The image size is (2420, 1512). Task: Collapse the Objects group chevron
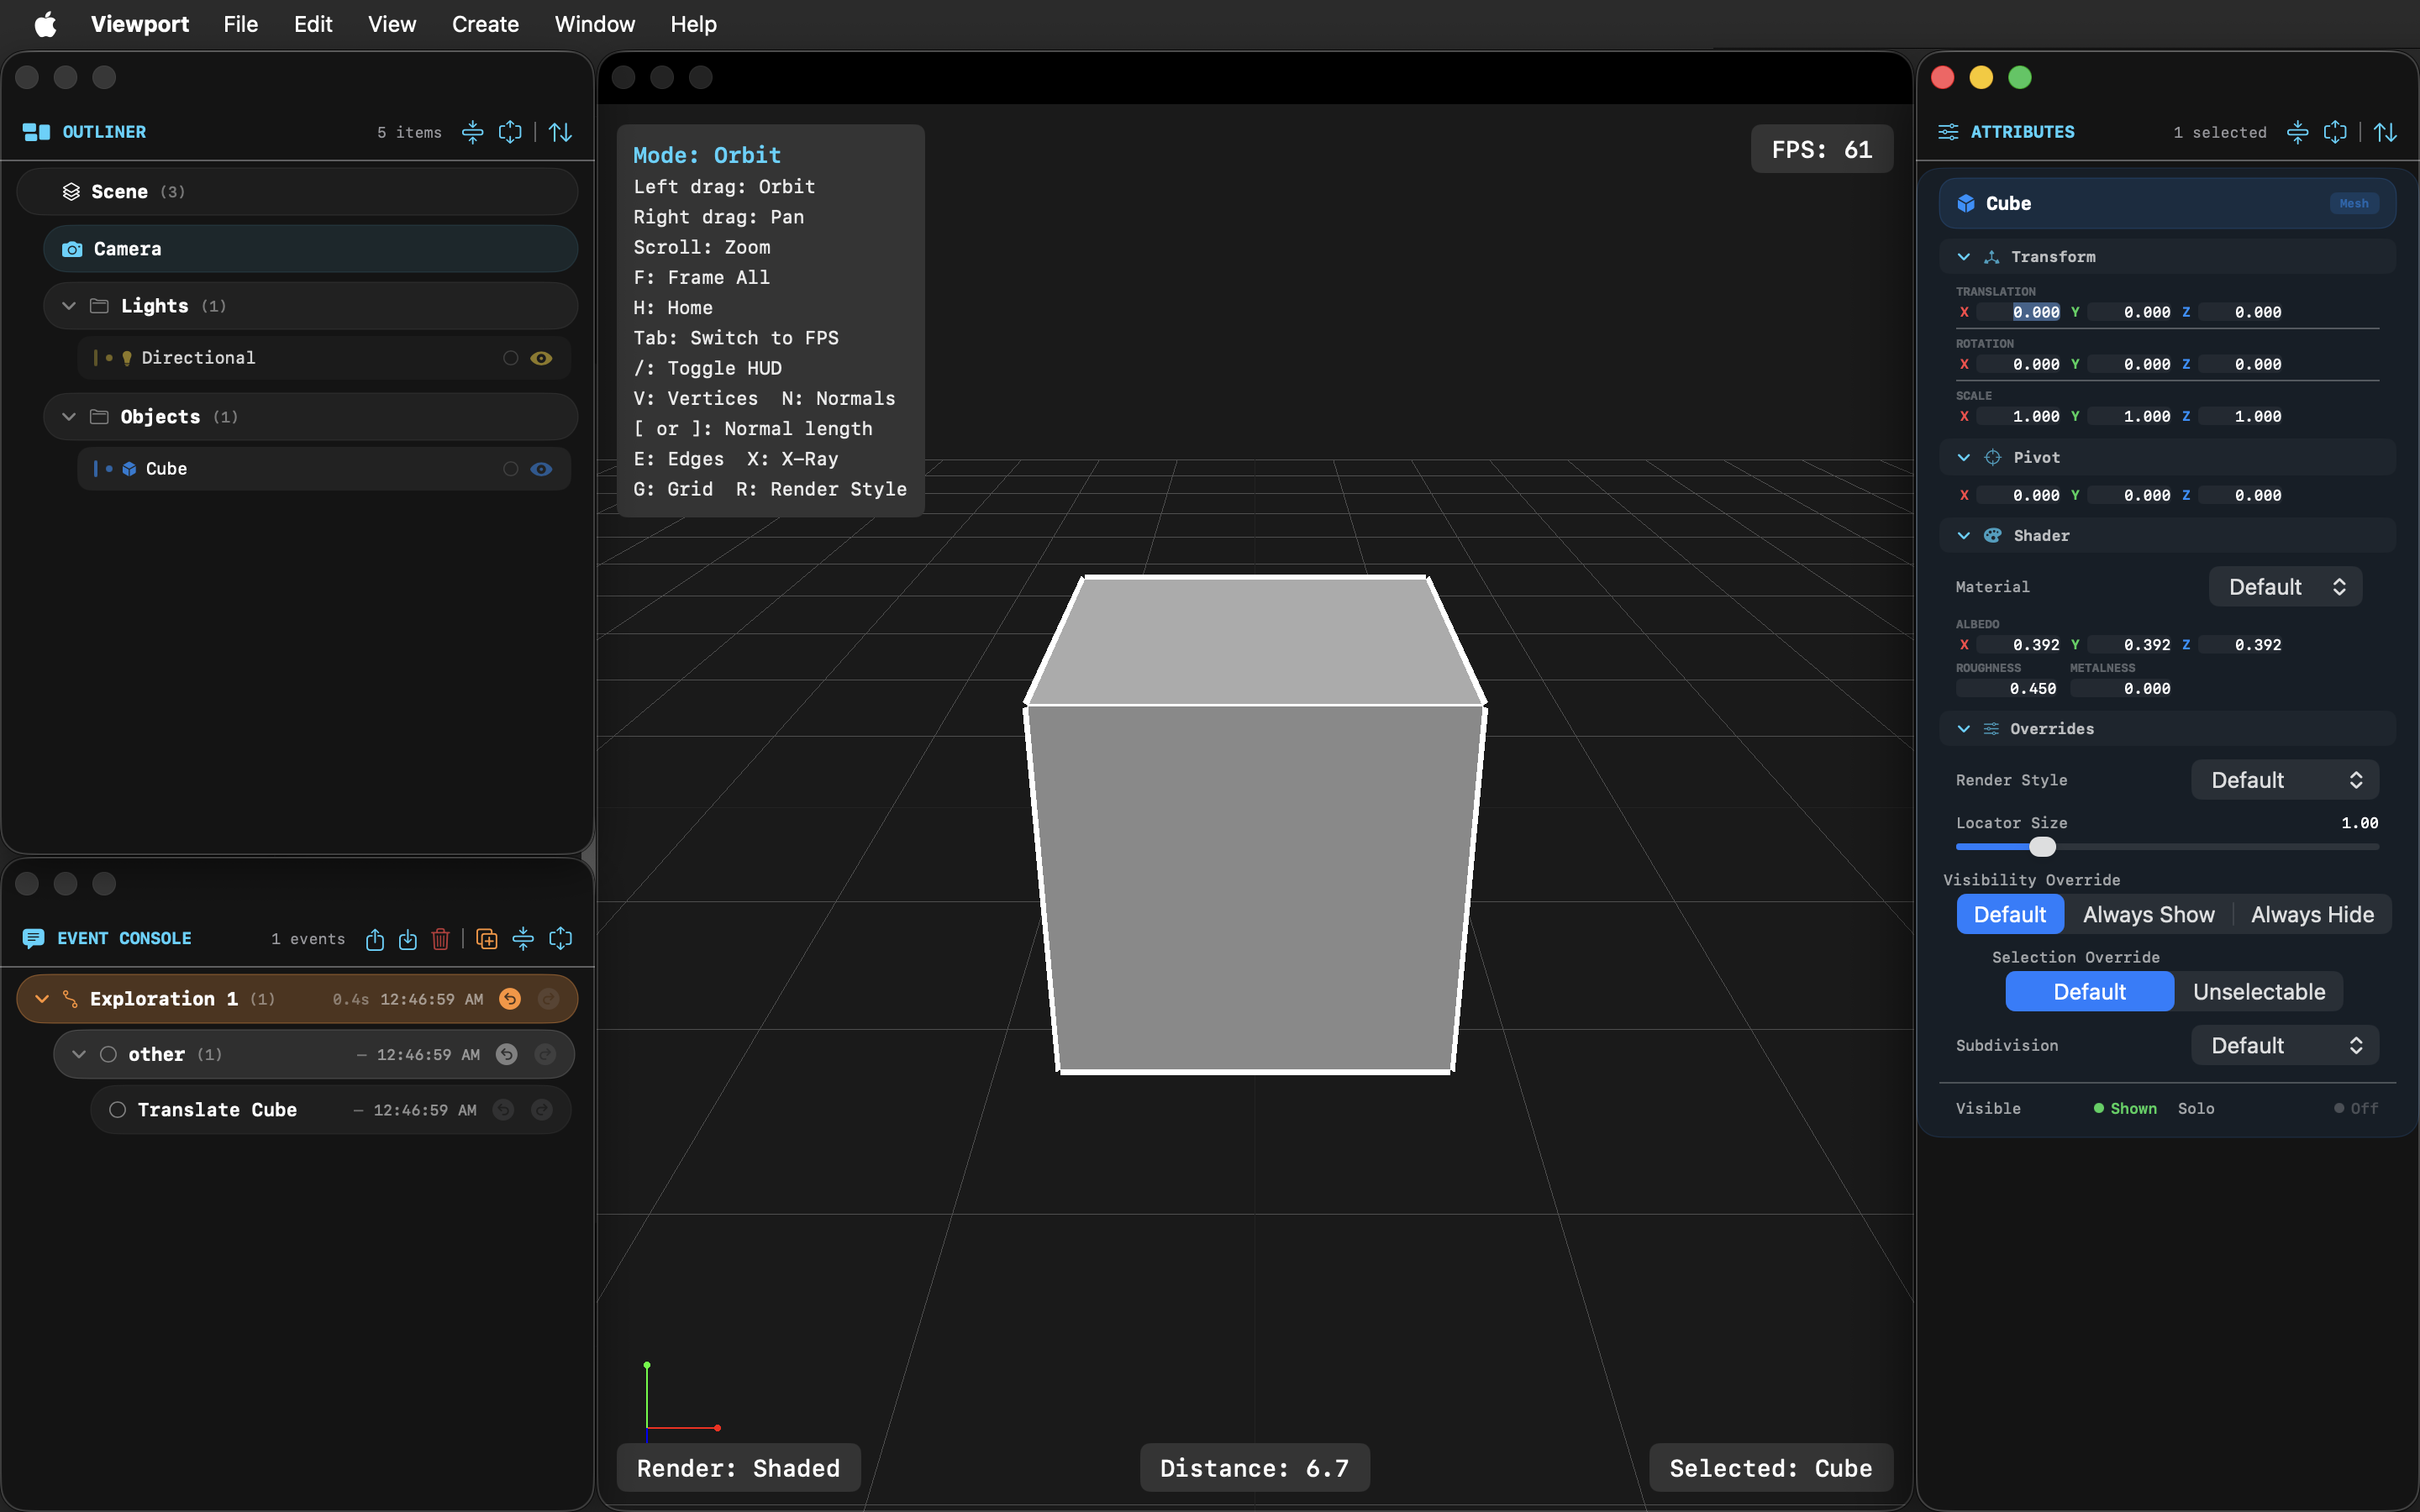(x=69, y=417)
